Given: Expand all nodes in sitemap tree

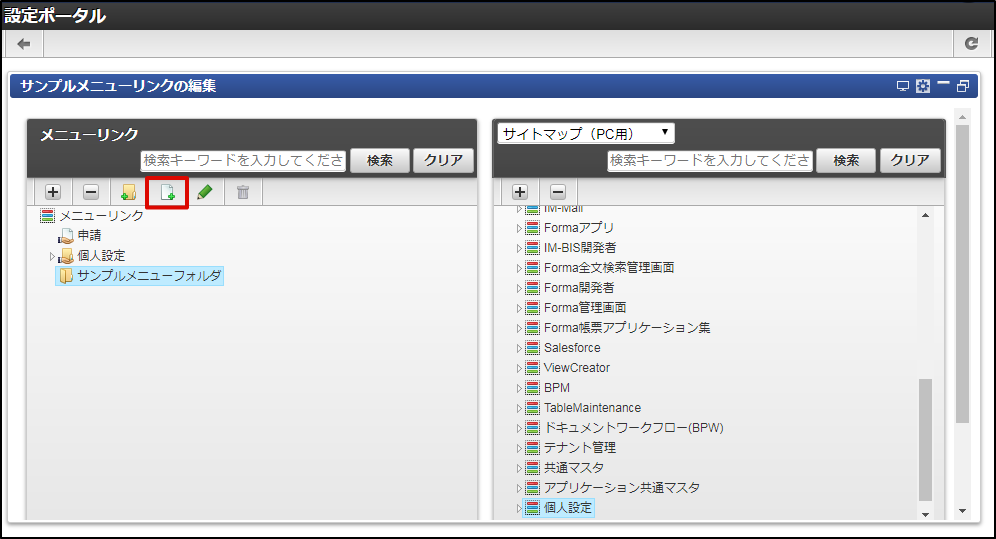Looking at the screenshot, I should point(520,192).
